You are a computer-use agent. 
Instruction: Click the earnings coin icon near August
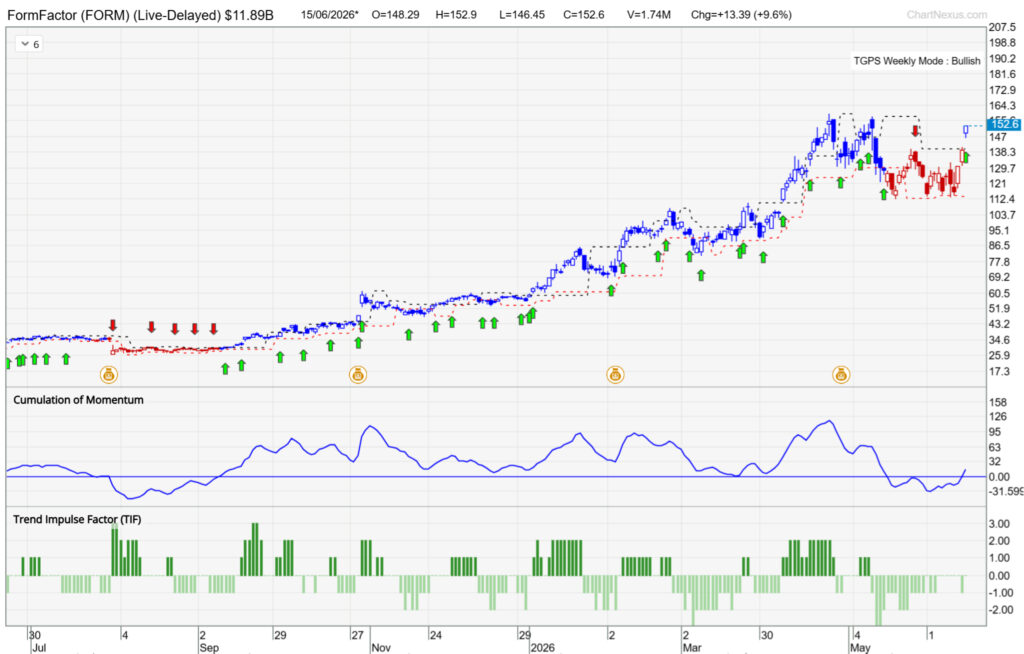click(108, 375)
